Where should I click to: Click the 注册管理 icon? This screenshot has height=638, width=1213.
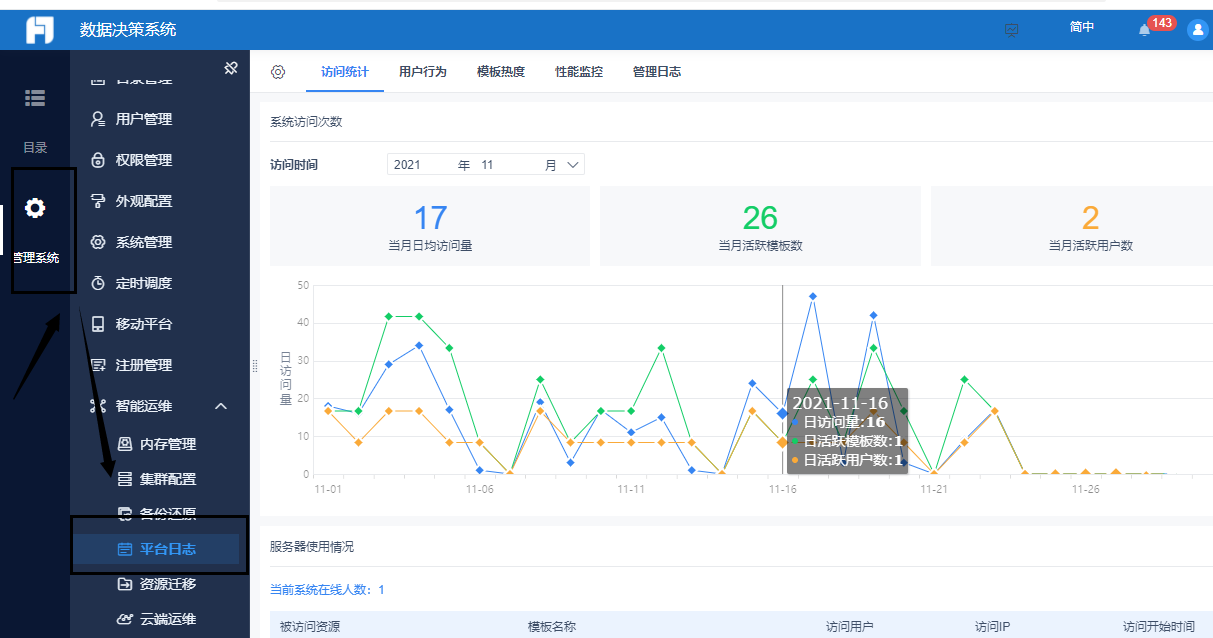click(98, 365)
